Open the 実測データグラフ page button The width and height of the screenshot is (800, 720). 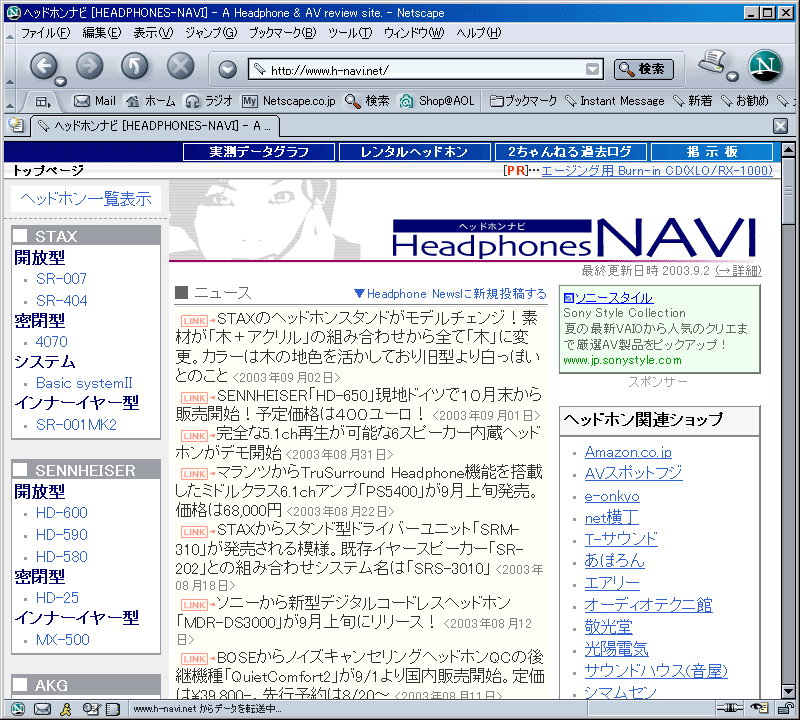pyautogui.click(x=259, y=152)
